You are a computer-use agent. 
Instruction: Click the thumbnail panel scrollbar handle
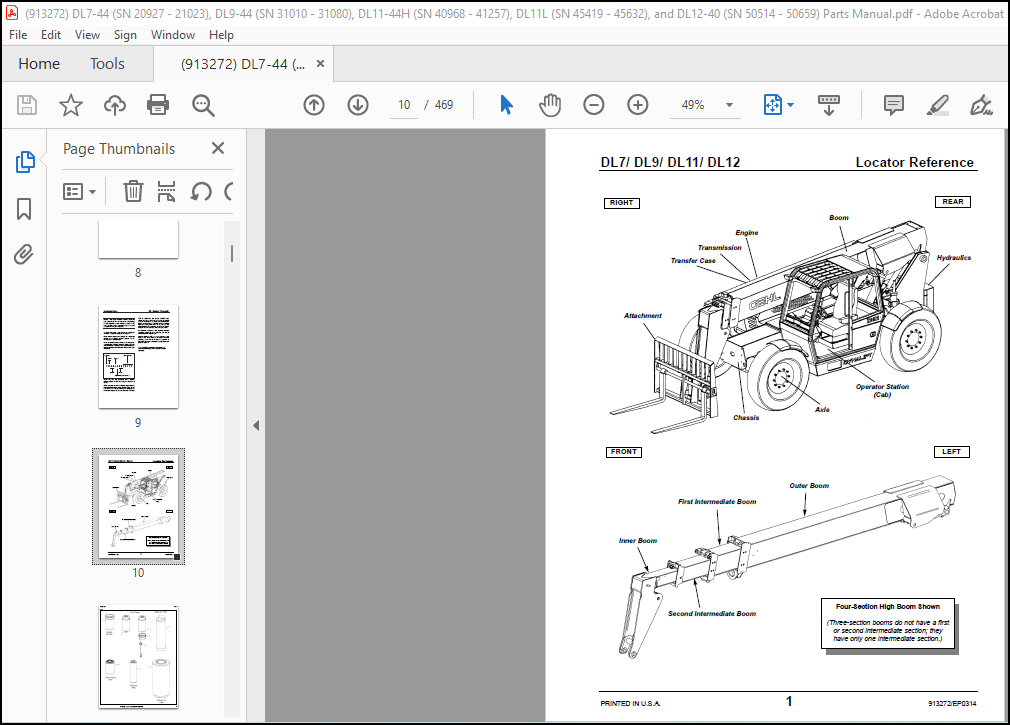(232, 253)
